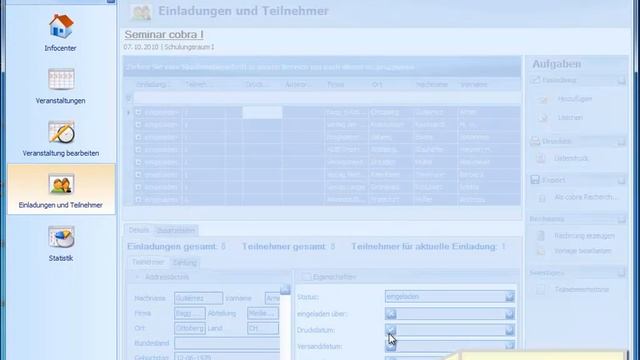Collapse the Adressdaten group header
The image size is (640, 360).
(x=137, y=277)
